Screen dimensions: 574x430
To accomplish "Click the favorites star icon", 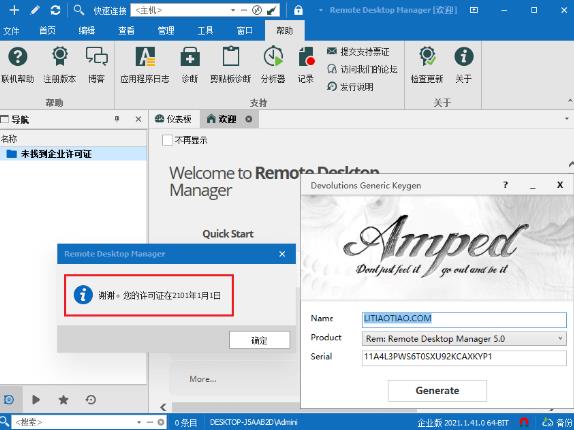I will tap(63, 399).
